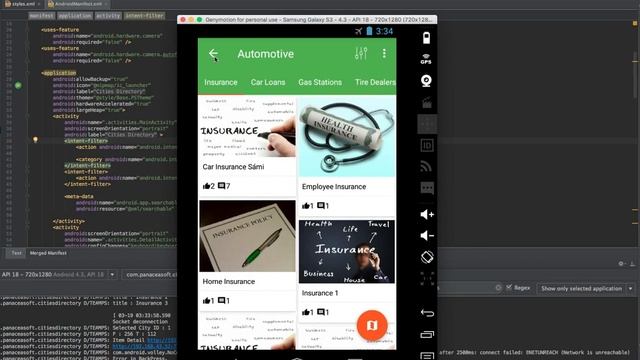This screenshot has height=360, width=640.
Task: Click the thumbs-up icon on Employee Insurance
Action: pos(306,206)
